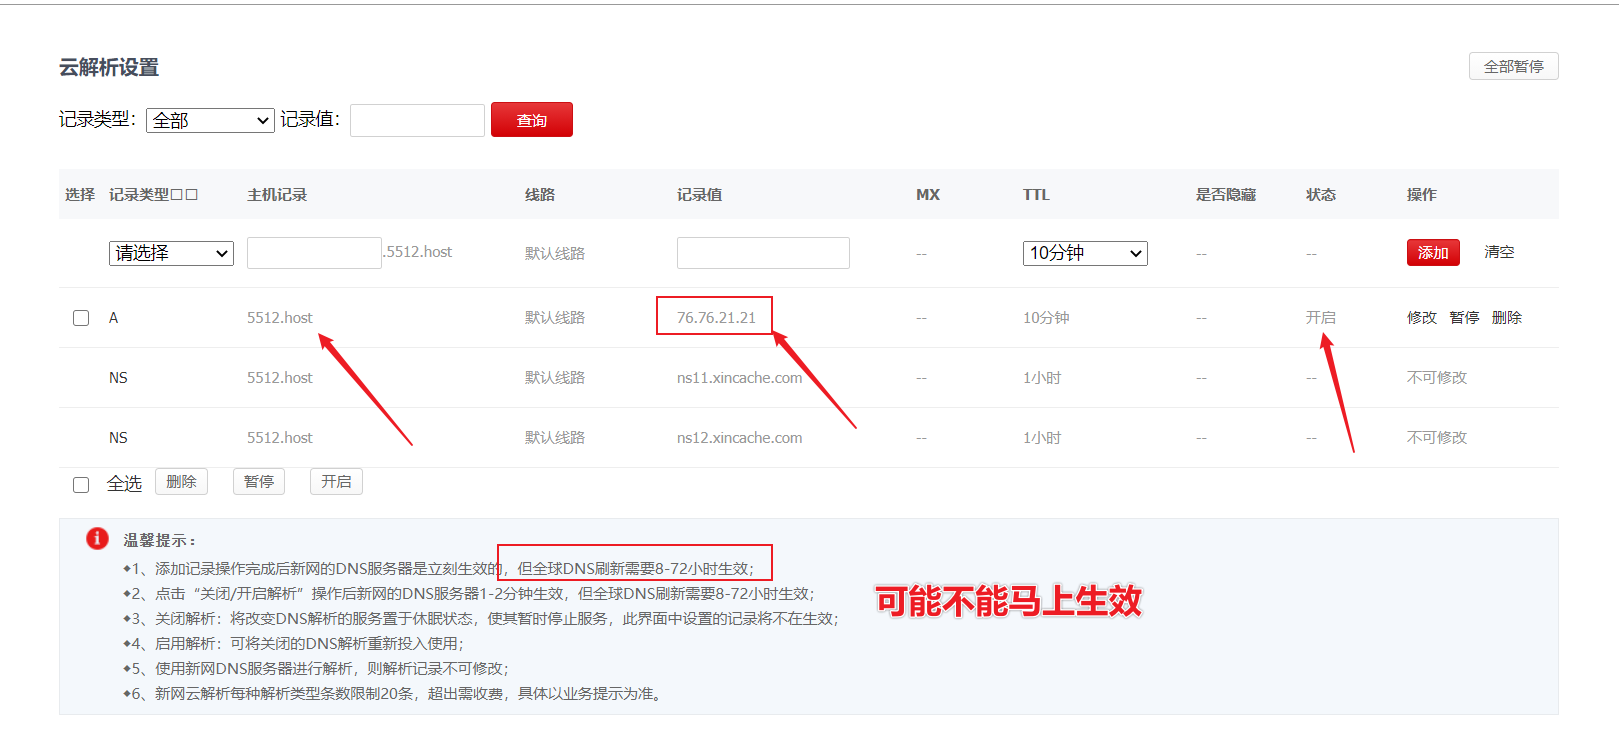Click the 记录值 input in the add row
Image resolution: width=1619 pixels, height=753 pixels.
[763, 253]
